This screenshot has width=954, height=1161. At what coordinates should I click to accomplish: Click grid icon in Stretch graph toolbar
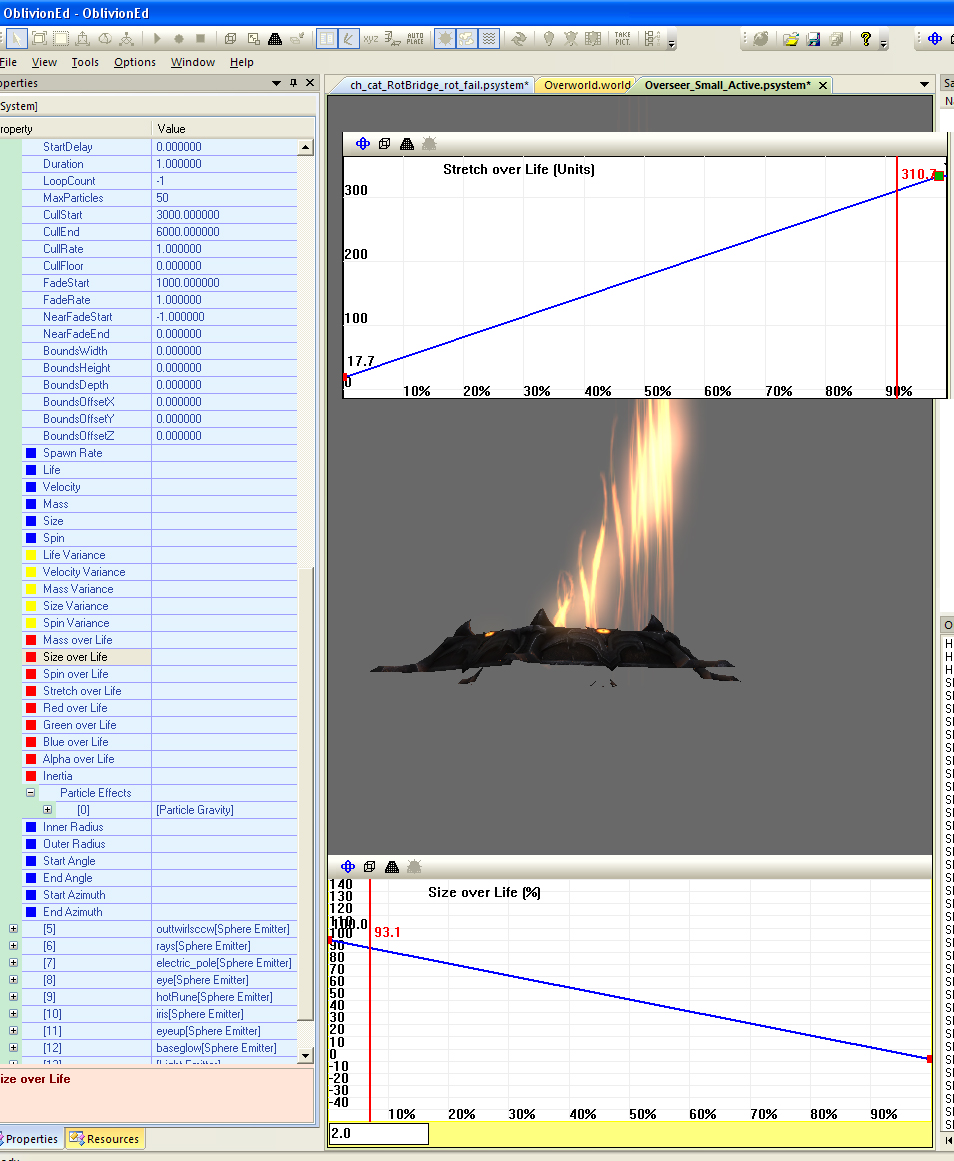tap(407, 144)
